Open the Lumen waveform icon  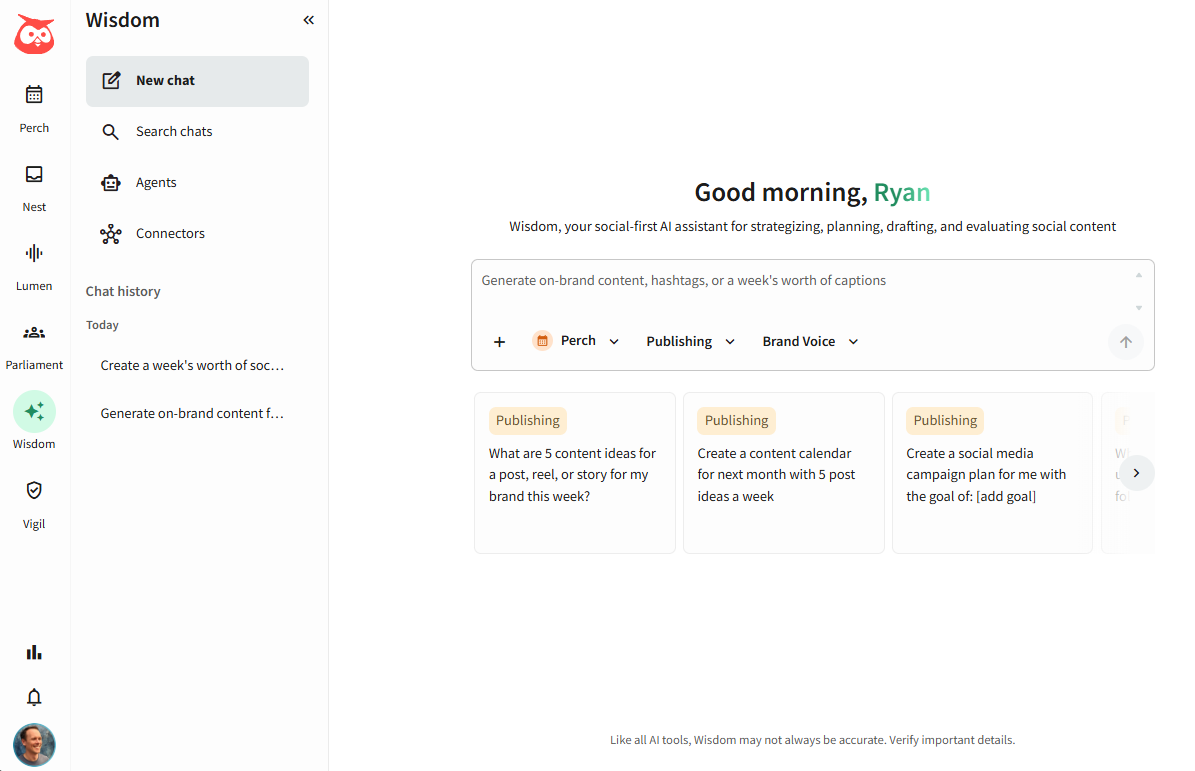[x=34, y=253]
